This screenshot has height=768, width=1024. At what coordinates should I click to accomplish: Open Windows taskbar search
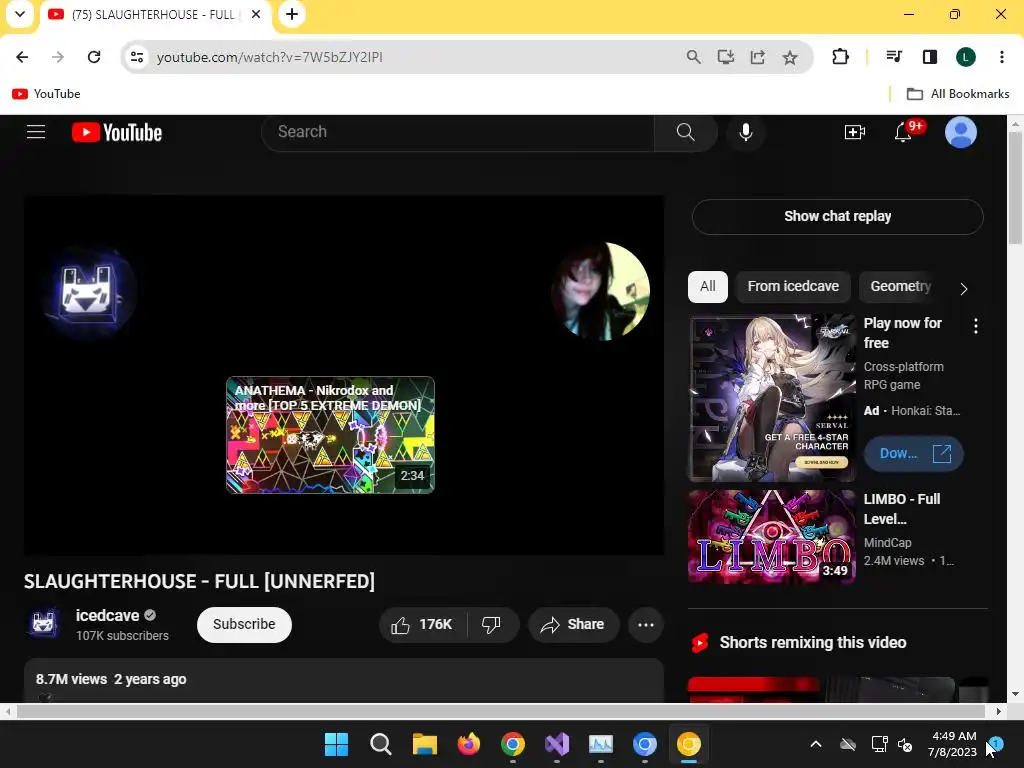click(x=380, y=744)
